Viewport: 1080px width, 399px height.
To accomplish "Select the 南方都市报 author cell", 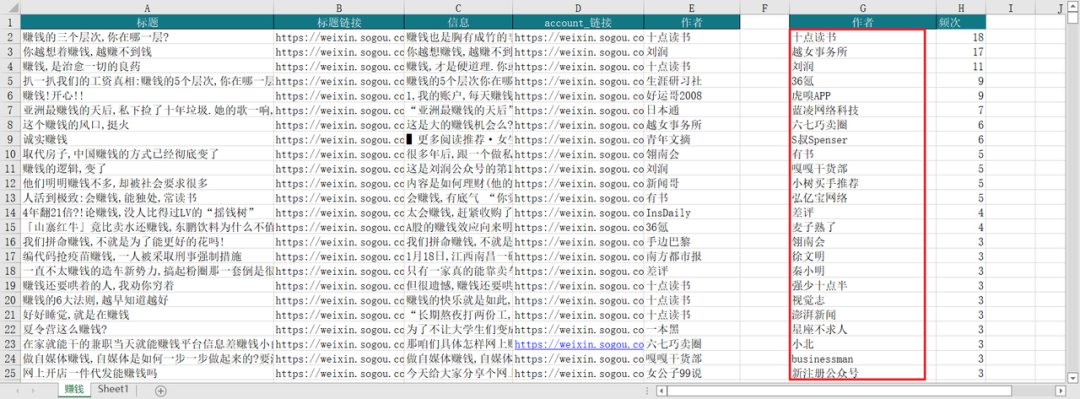I will coord(692,256).
